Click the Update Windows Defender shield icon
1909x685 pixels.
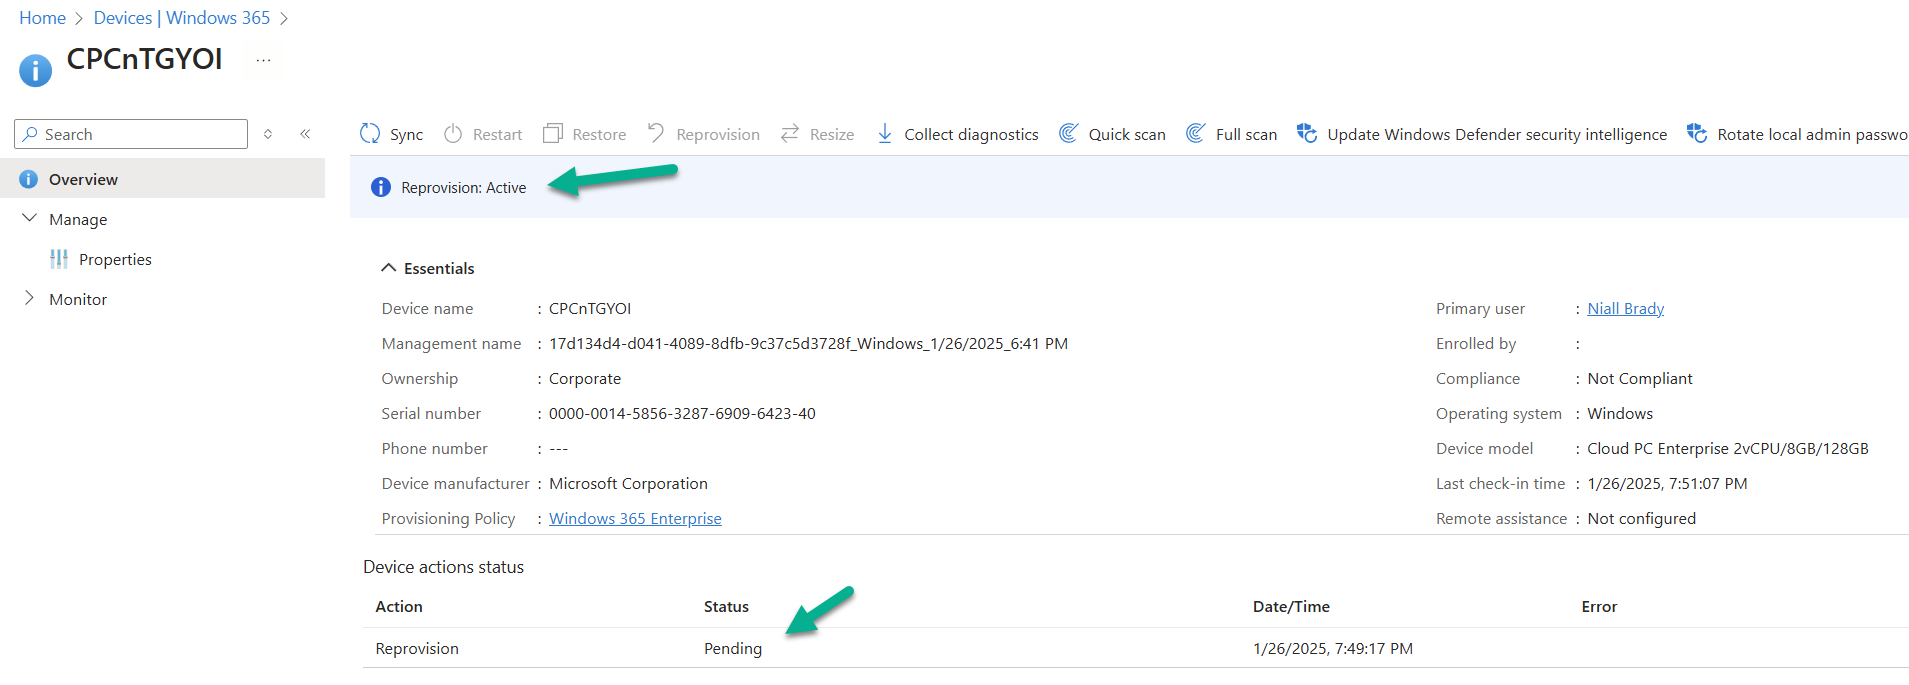pos(1307,133)
